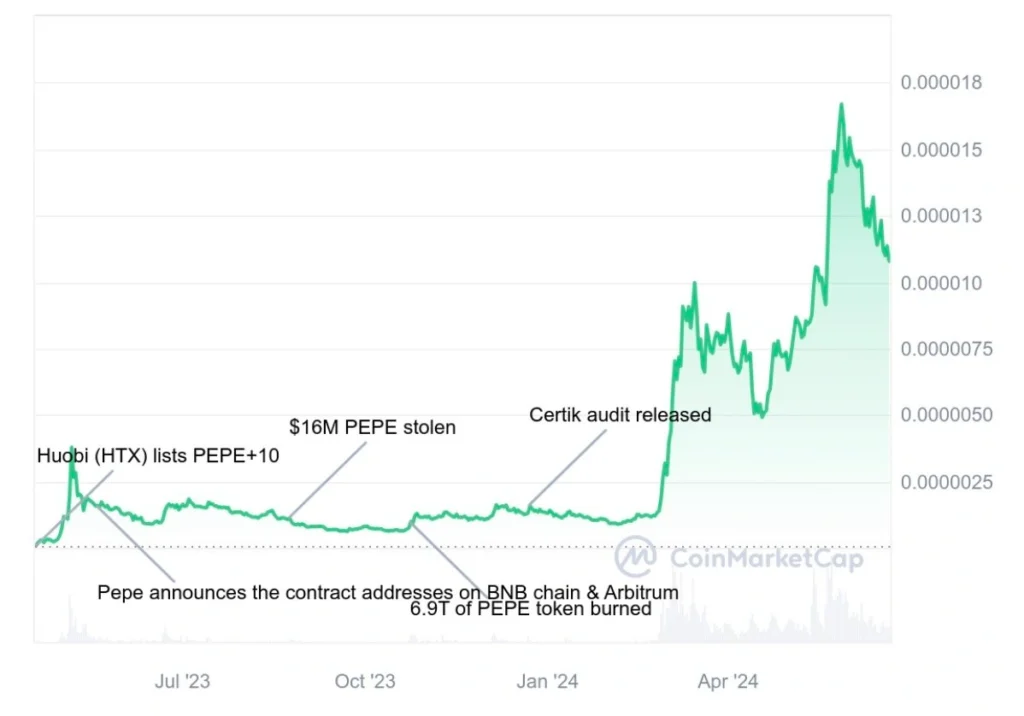Click the 'Certik audit released' annotation
This screenshot has width=1024, height=716.
click(620, 415)
